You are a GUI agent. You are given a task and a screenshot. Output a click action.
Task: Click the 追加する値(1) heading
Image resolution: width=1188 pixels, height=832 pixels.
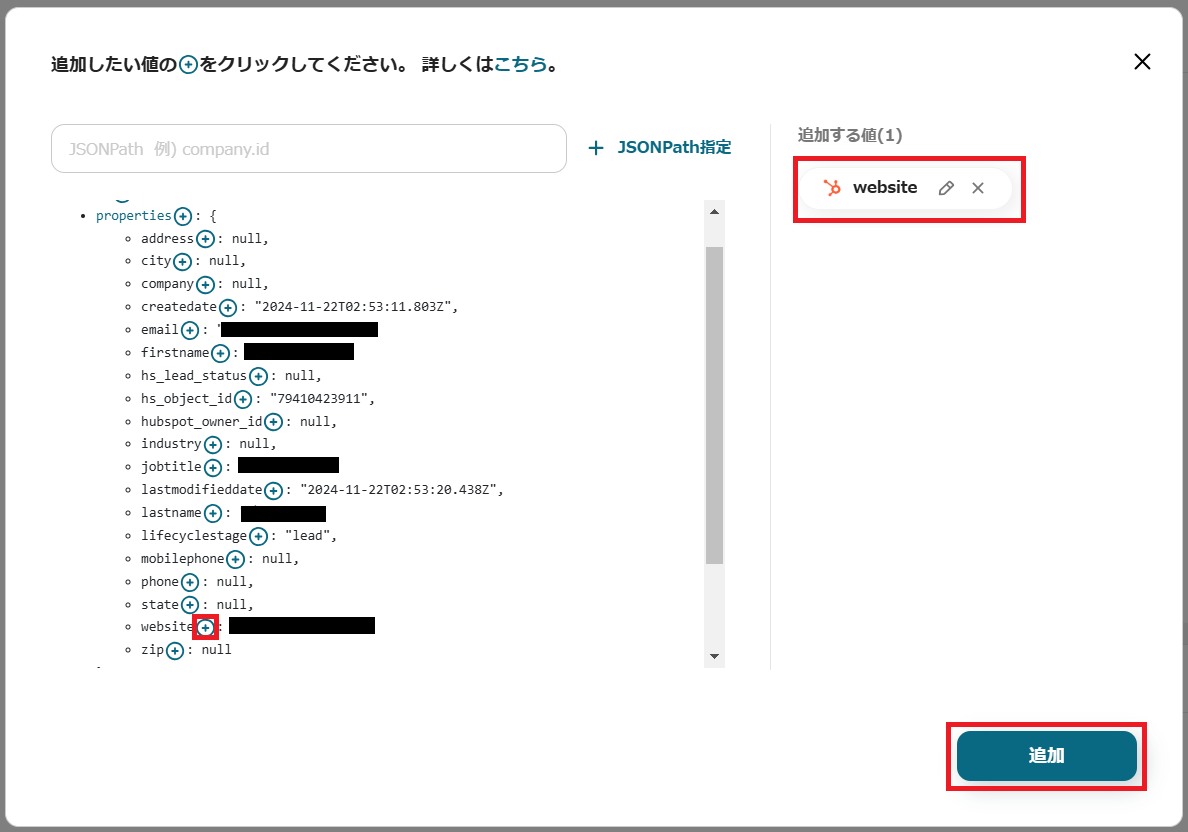(x=850, y=136)
